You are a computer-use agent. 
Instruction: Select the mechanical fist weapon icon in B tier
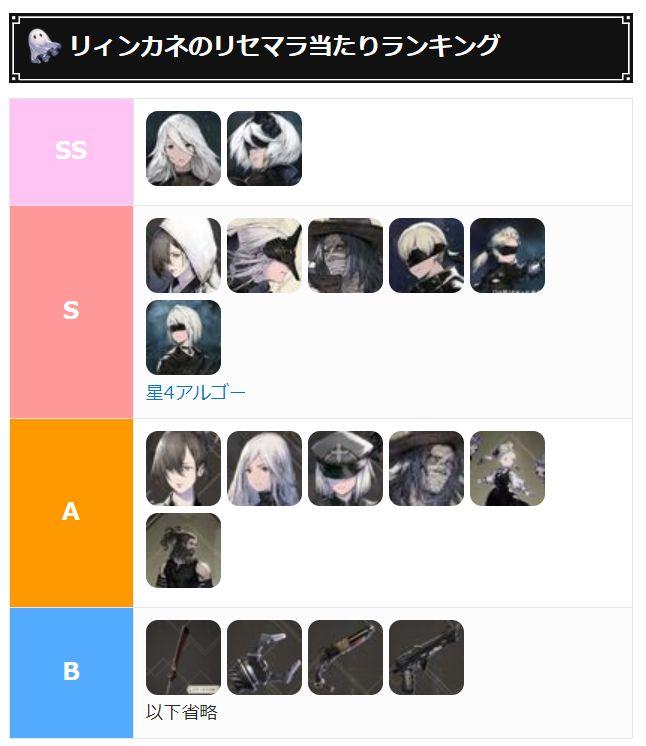tap(264, 658)
